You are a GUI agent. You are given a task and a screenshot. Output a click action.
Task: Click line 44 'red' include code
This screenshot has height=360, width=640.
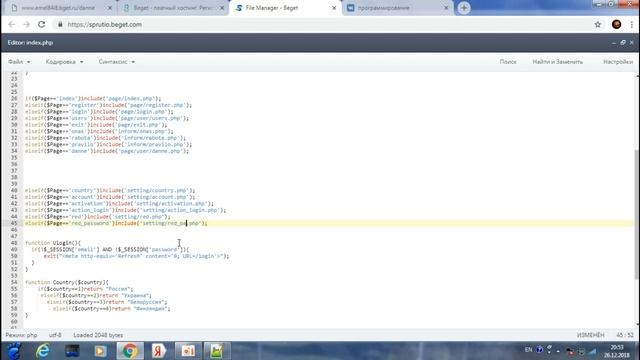[x=98, y=216]
